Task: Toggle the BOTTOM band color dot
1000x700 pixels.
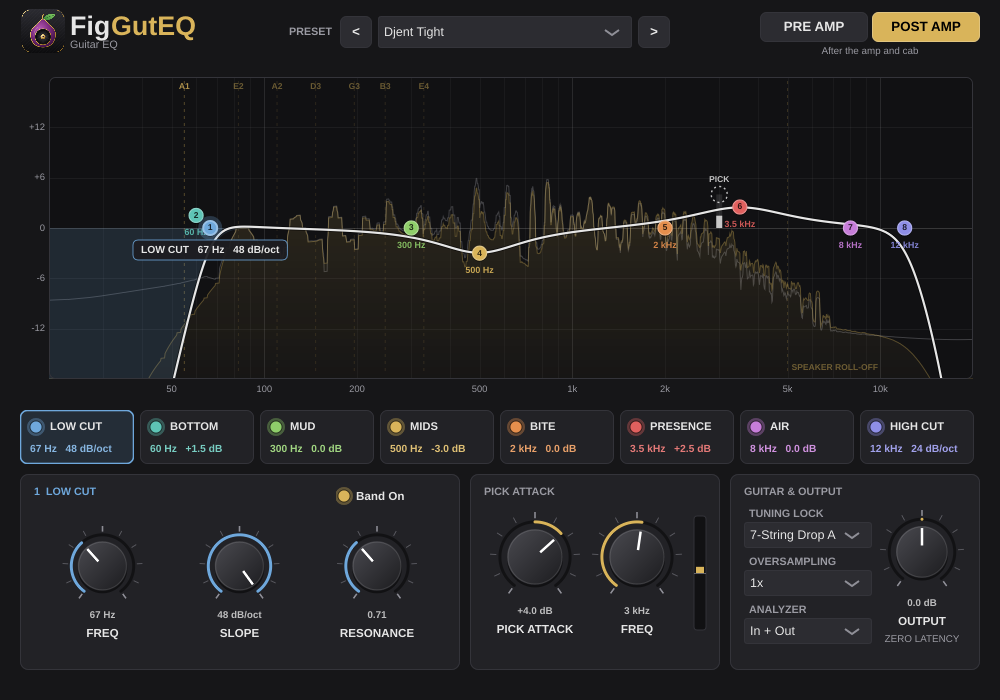Action: 156,427
